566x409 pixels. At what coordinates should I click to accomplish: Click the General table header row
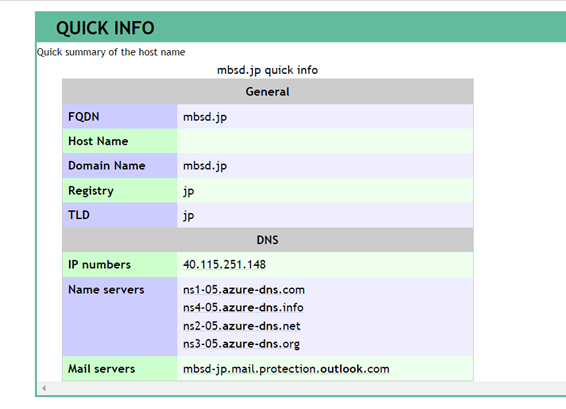(267, 92)
